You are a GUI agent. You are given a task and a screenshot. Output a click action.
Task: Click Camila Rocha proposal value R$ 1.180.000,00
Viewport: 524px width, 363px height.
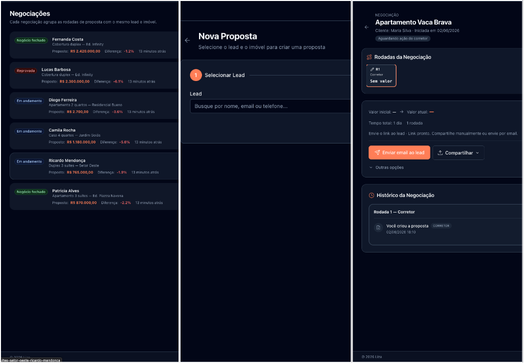click(81, 142)
